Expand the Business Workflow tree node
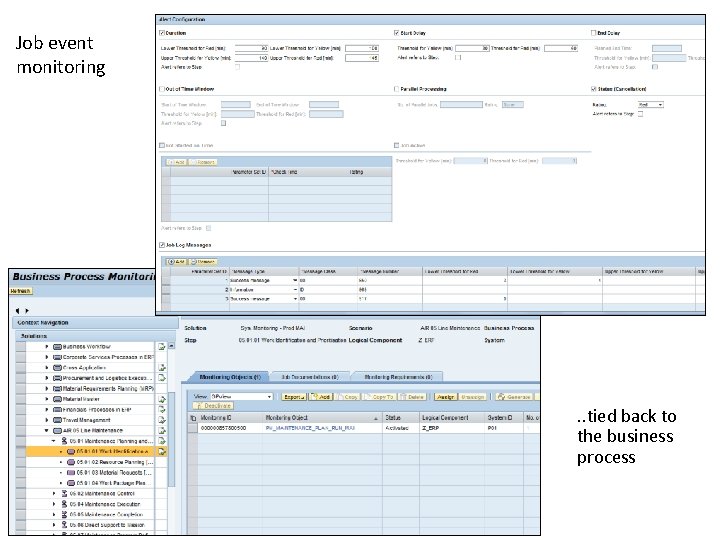The width and height of the screenshot is (720, 540). click(x=46, y=347)
